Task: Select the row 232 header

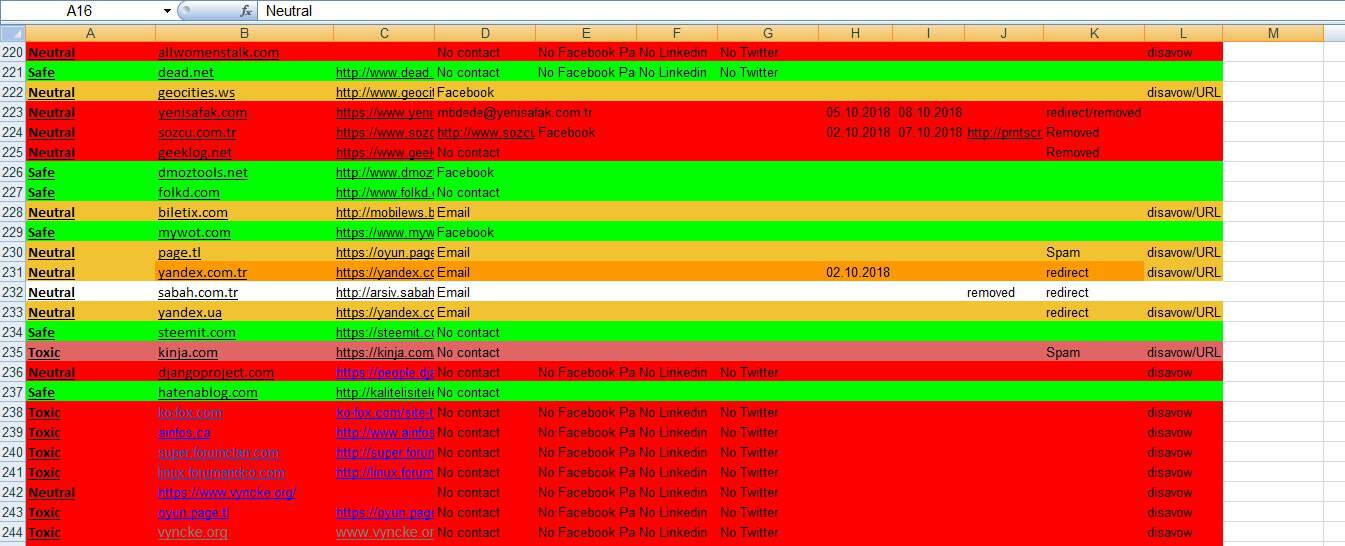Action: 12,292
